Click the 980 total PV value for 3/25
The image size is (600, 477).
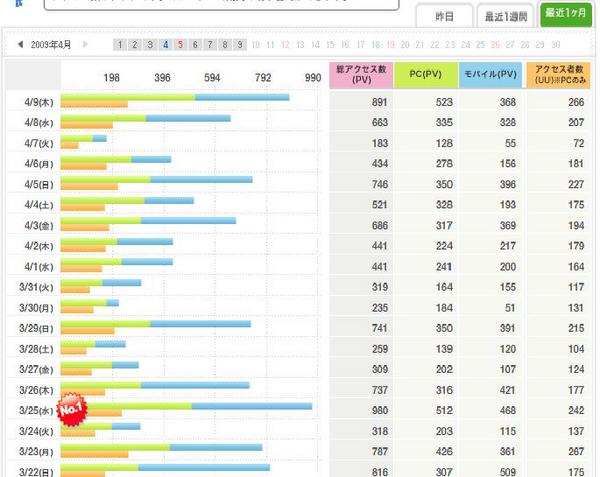click(380, 410)
